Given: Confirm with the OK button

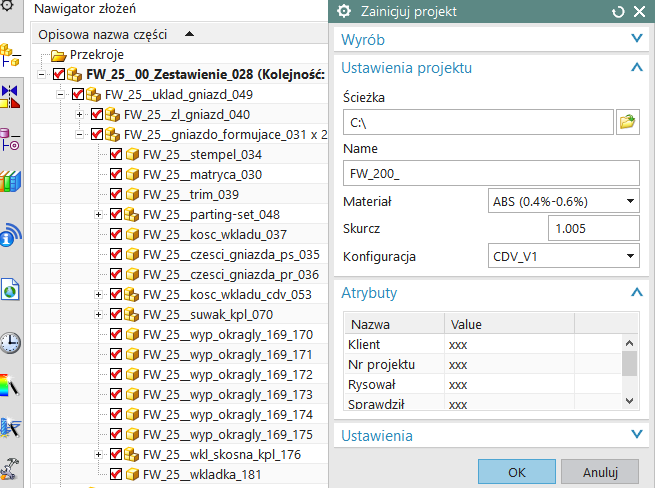Looking at the screenshot, I should 517,472.
